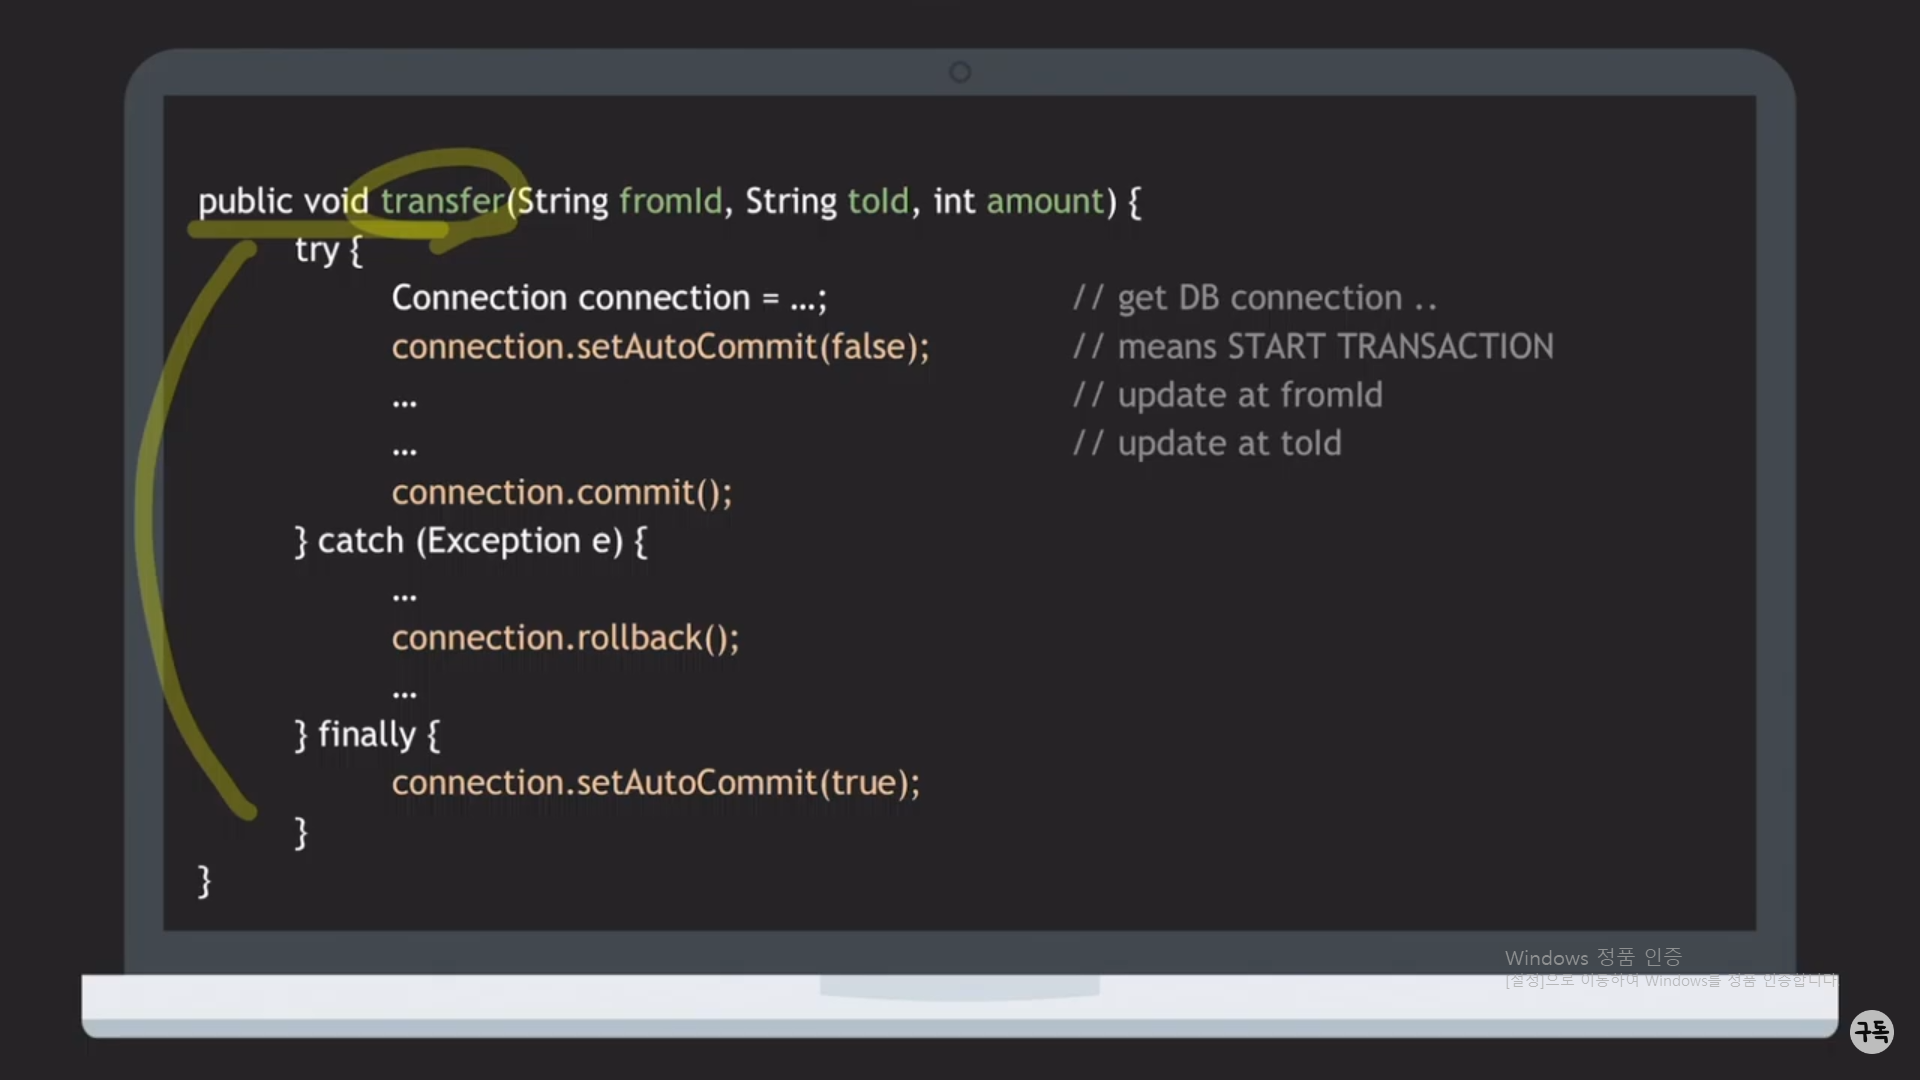
Task: Click the connection.commit() line
Action: pyautogui.click(x=561, y=492)
